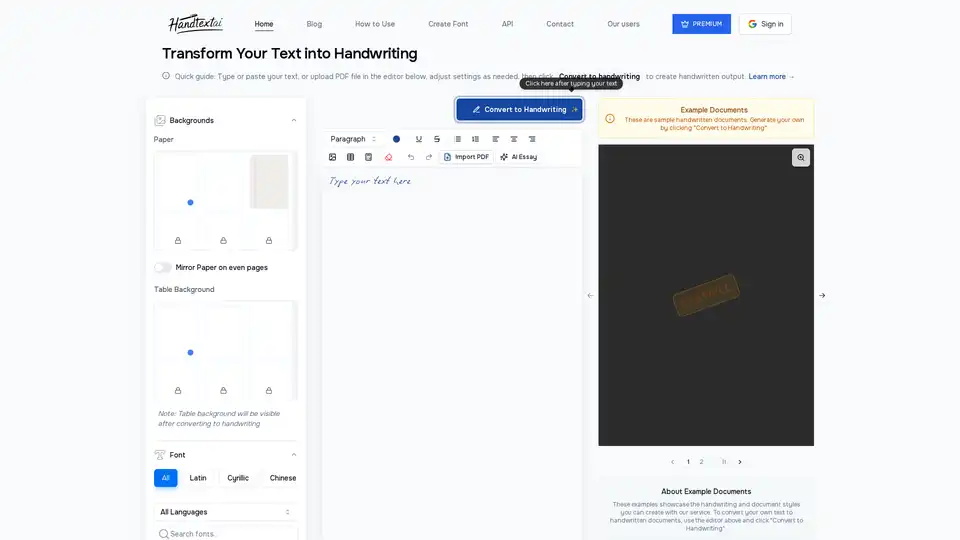The height and width of the screenshot is (540, 960).
Task: Click the Import PDF button
Action: click(x=467, y=157)
